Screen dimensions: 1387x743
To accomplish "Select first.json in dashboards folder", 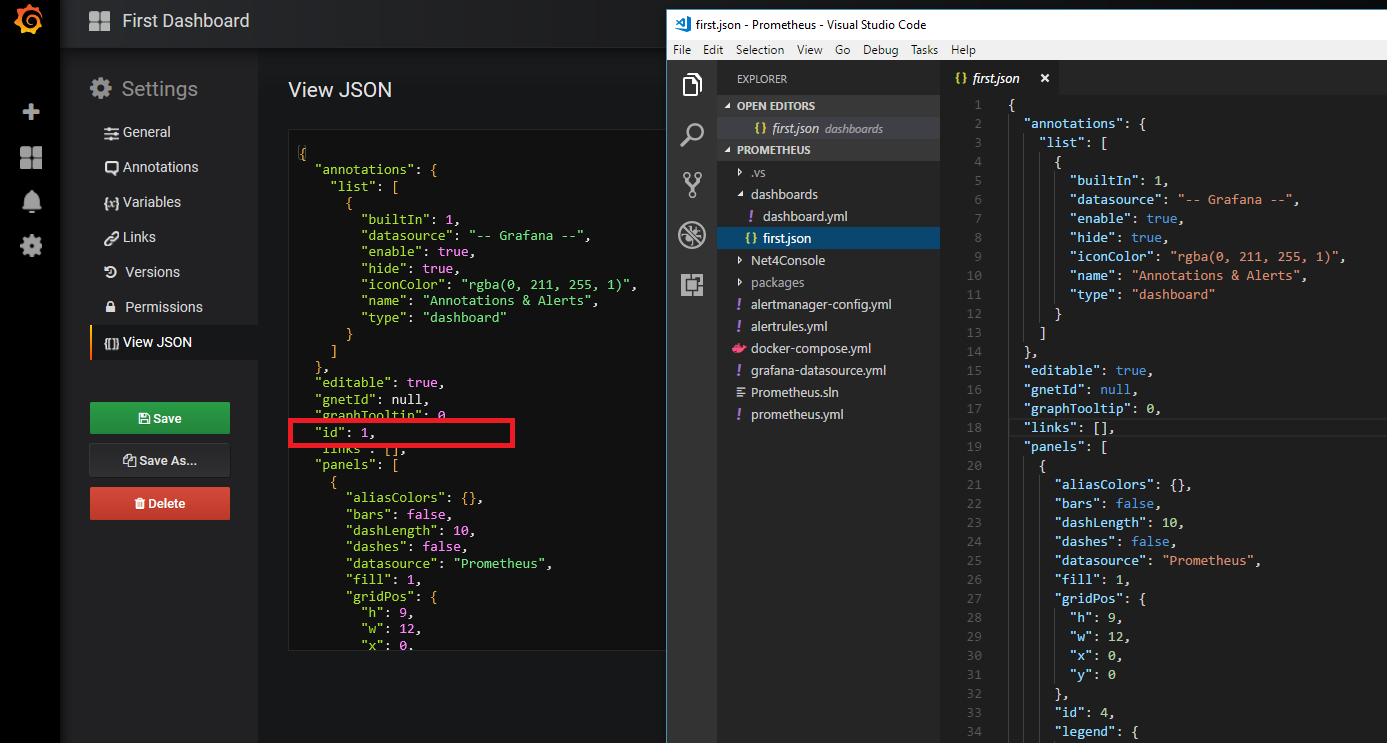I will click(x=828, y=238).
